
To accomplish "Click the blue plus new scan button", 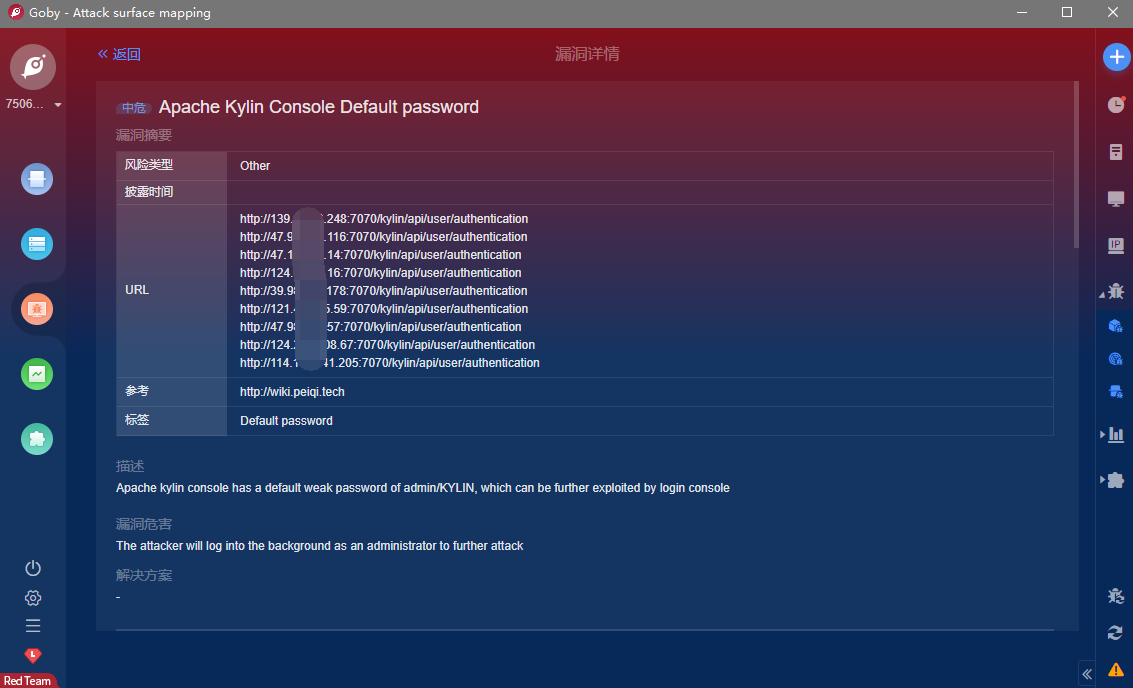I will (1116, 57).
